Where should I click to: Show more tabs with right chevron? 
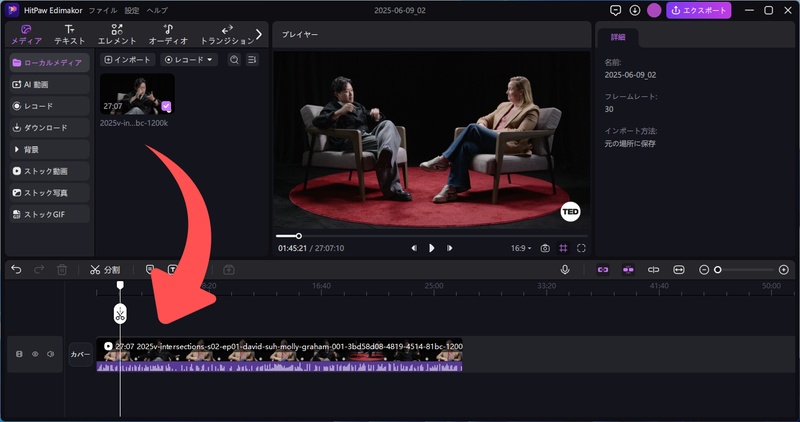pos(259,34)
